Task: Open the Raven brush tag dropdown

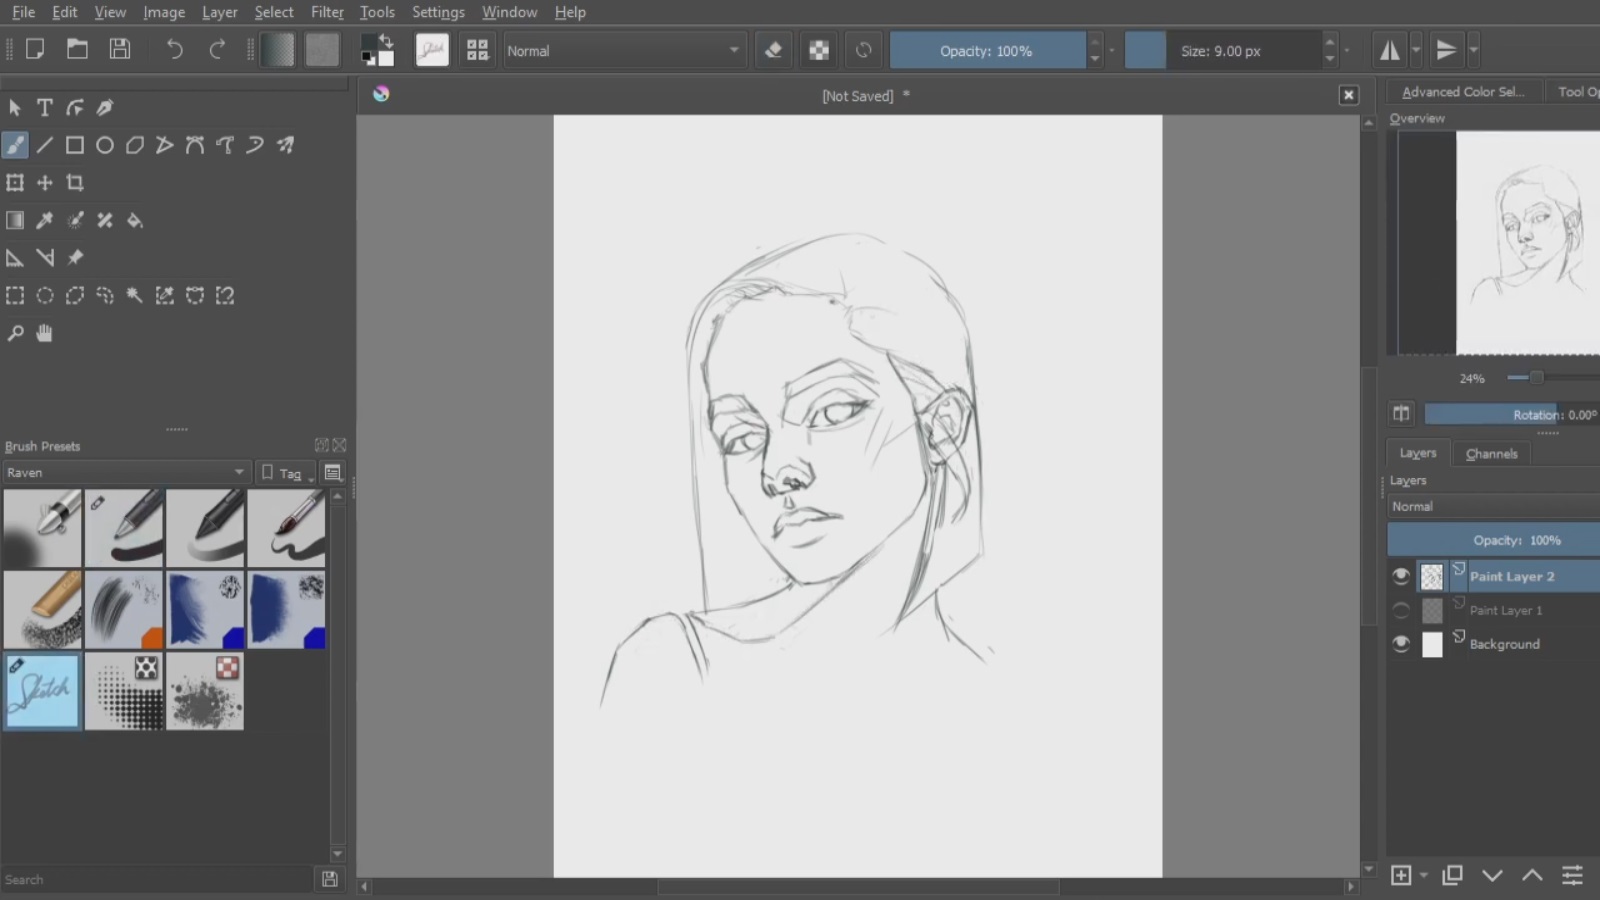Action: [125, 472]
